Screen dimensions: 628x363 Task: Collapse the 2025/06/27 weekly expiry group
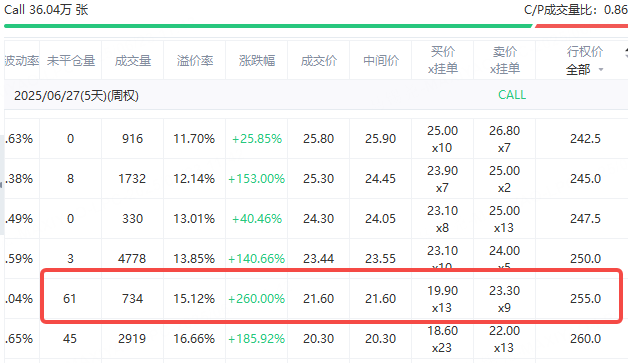pyautogui.click(x=76, y=96)
